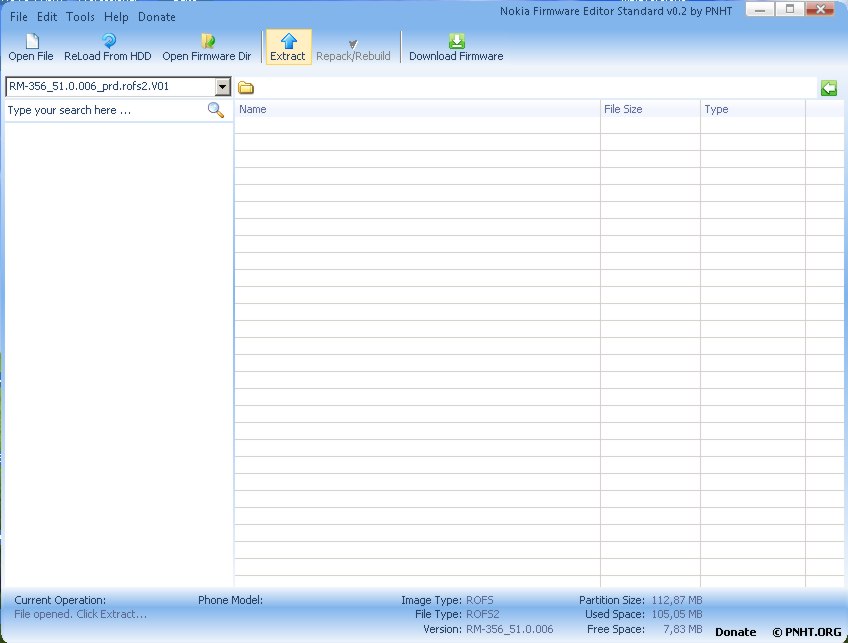Click the Partition Size value 112,87 MB
Screen dimensions: 848x643
pyautogui.click(x=677, y=600)
